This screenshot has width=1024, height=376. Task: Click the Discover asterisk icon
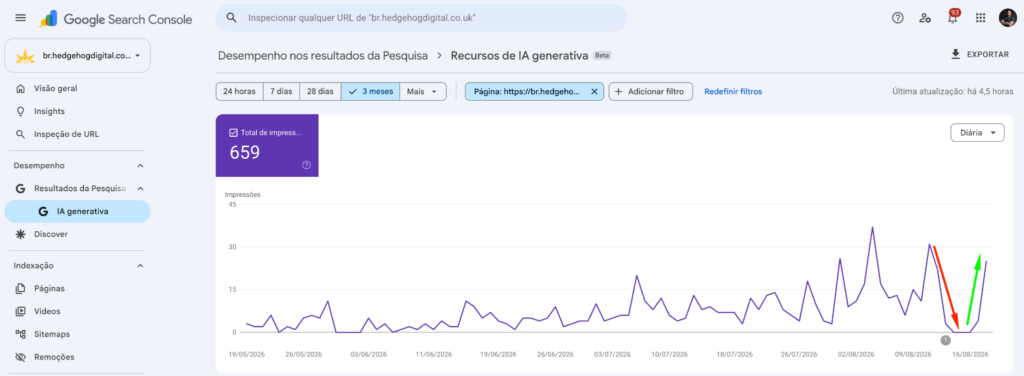tap(21, 234)
